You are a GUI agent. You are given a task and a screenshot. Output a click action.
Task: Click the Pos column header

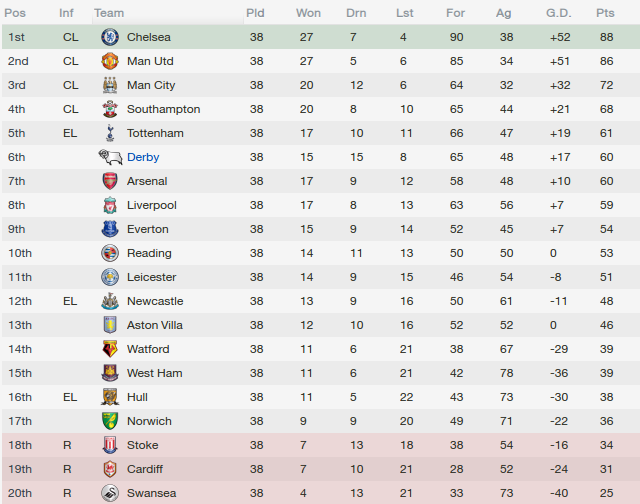point(15,13)
